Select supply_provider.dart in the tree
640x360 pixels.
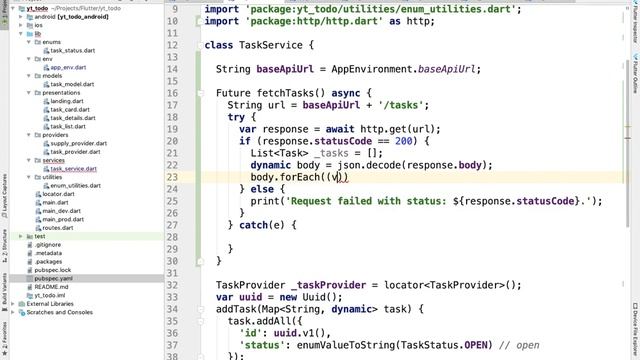point(78,143)
